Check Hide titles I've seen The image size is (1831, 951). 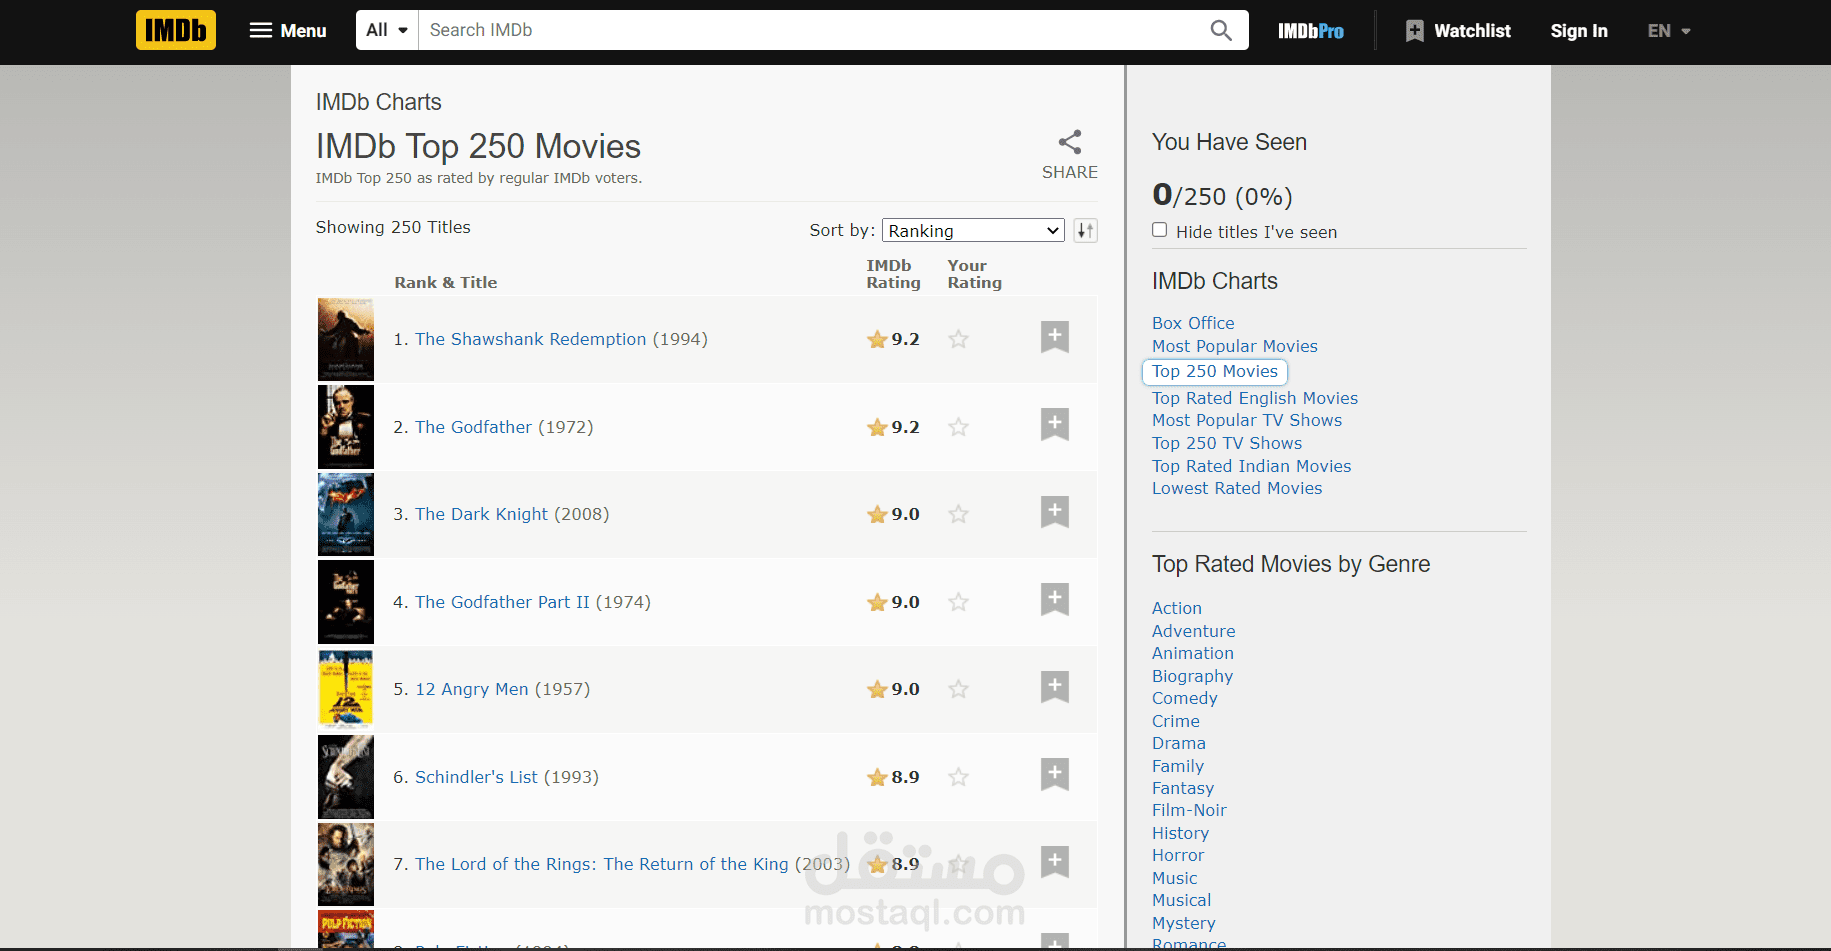click(1160, 230)
